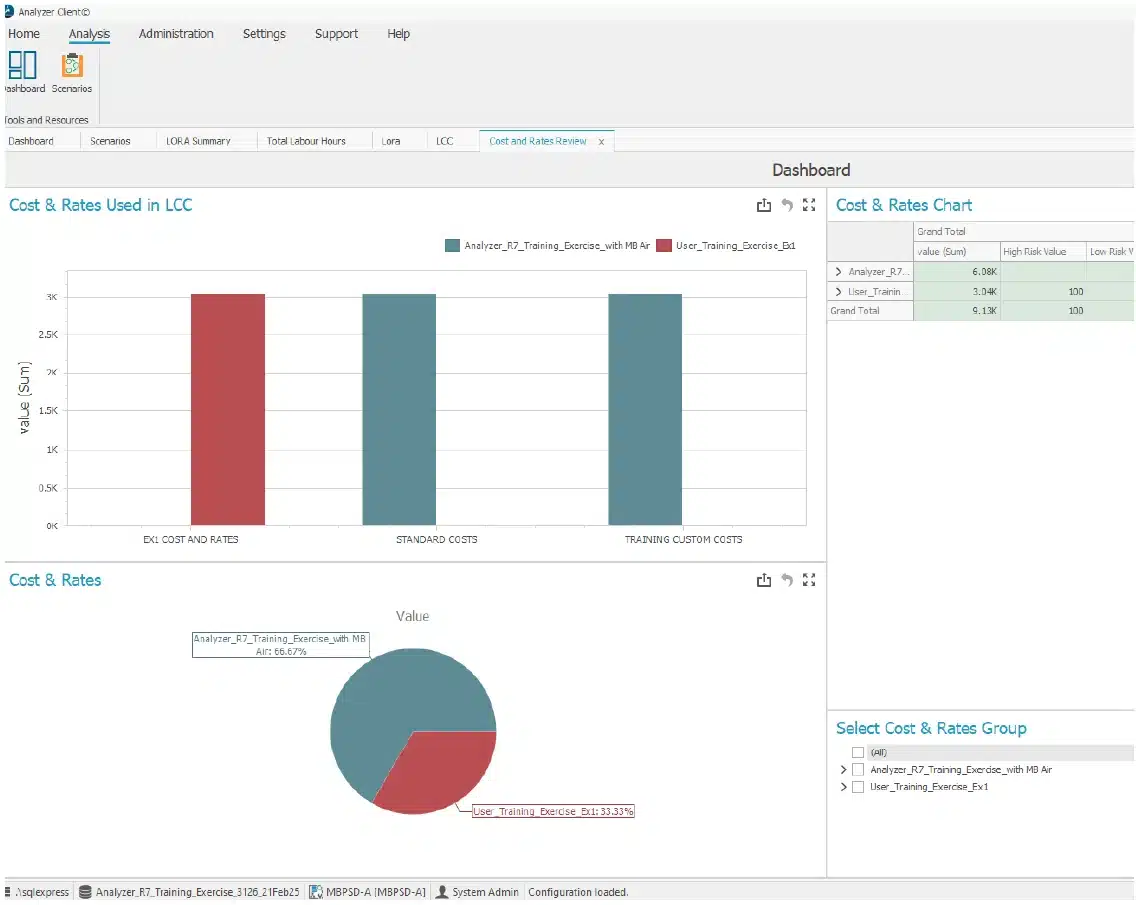Click the High Risk Value column header
The image size is (1136, 905).
coord(1043,251)
